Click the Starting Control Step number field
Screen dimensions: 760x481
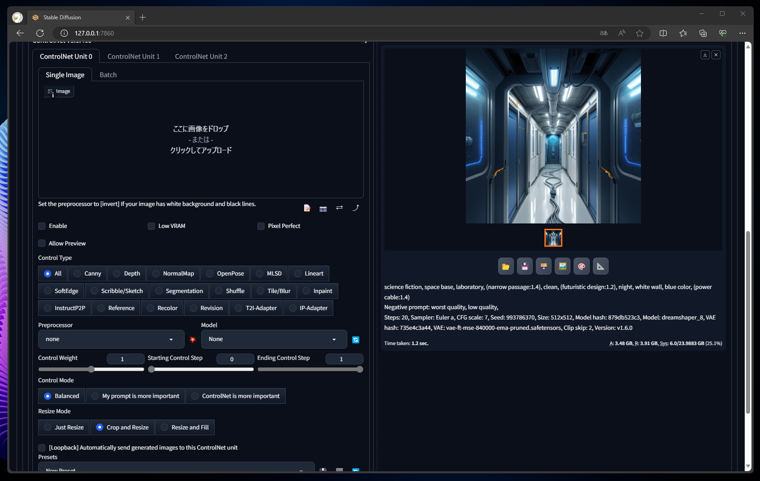point(235,359)
